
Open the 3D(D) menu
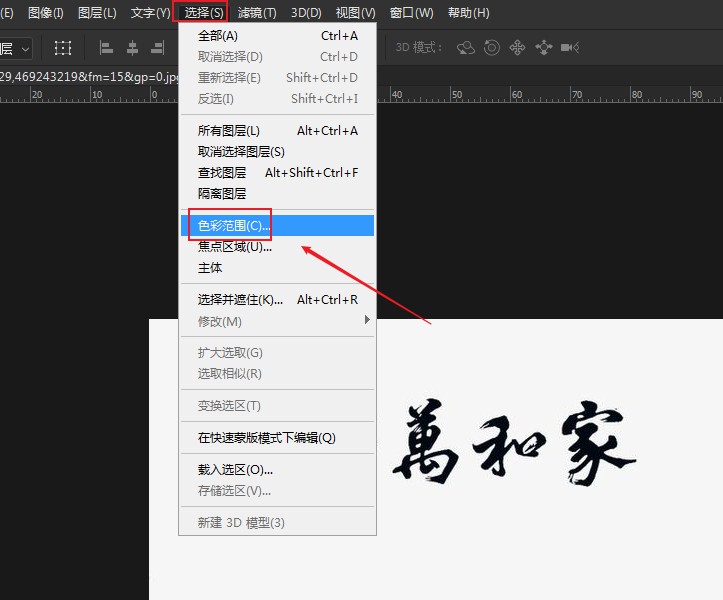click(306, 12)
